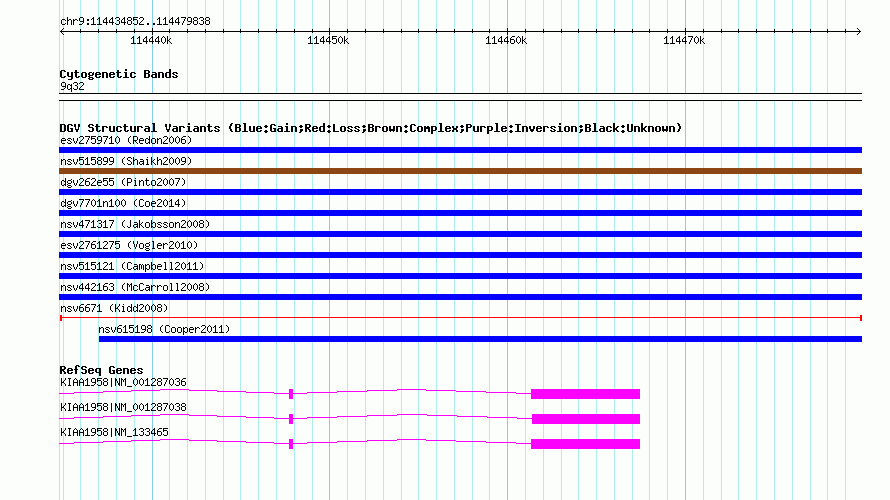Click the small exon of NM_001287036
Viewport: 890px width, 500px height.
pyautogui.click(x=291, y=394)
